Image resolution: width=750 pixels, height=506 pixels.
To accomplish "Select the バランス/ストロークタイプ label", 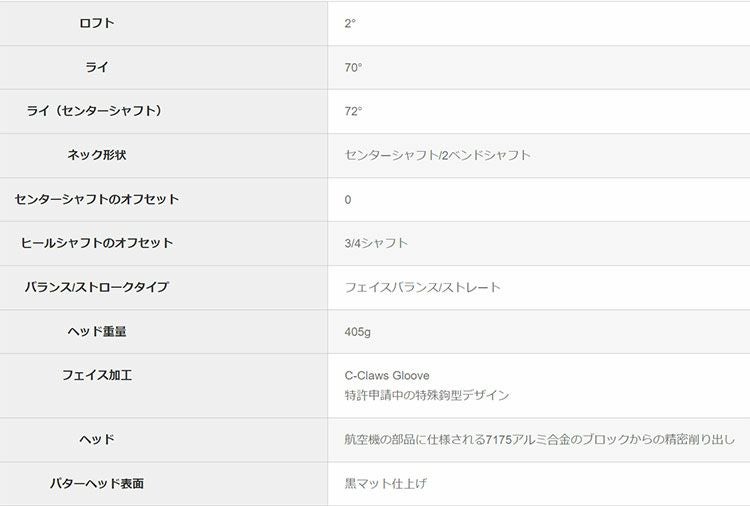I will click(x=97, y=287).
